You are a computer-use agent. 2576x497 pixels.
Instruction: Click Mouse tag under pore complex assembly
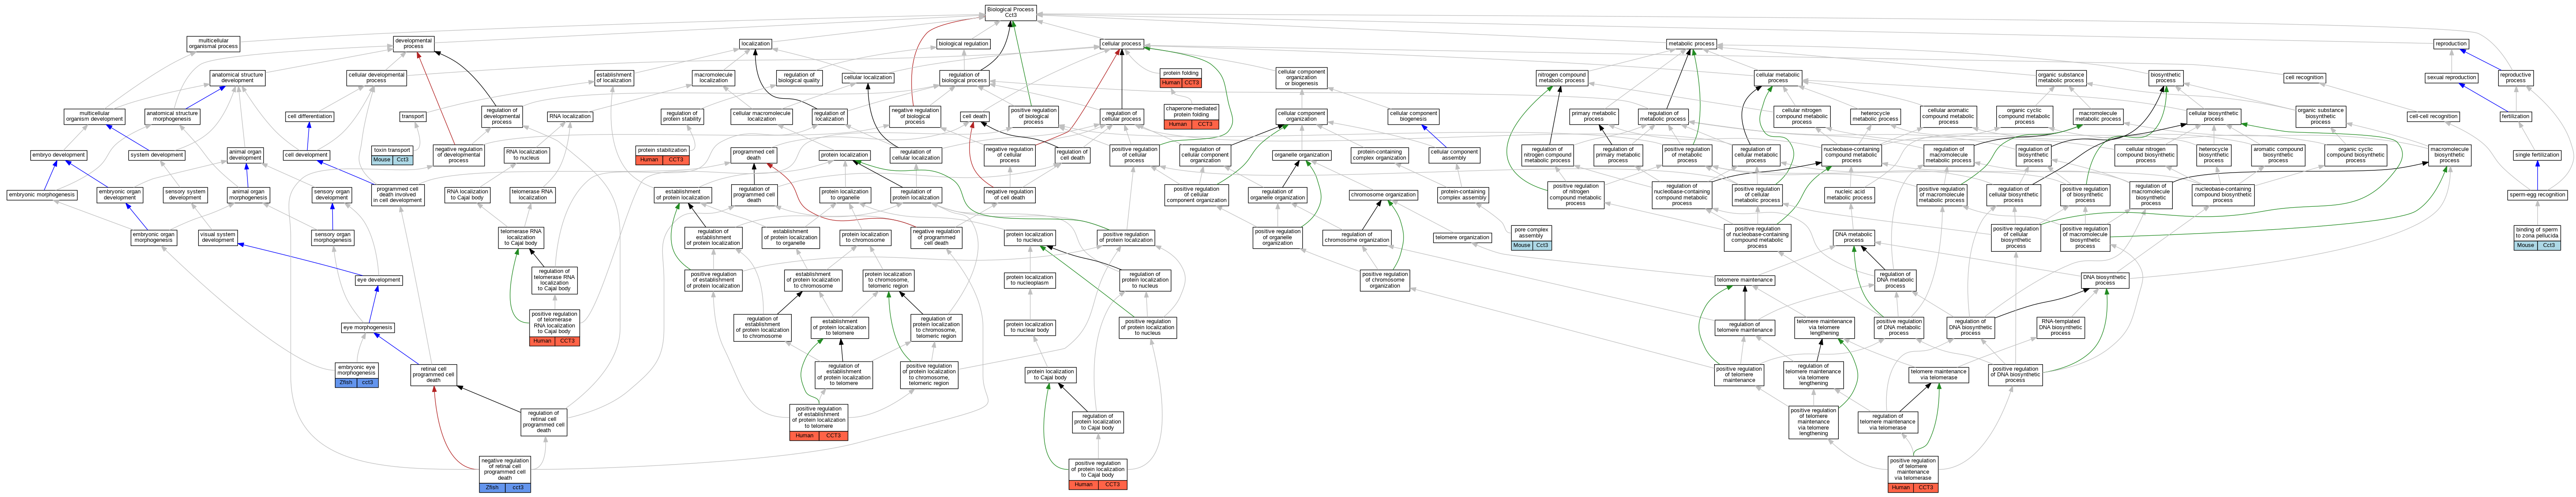coord(1521,245)
